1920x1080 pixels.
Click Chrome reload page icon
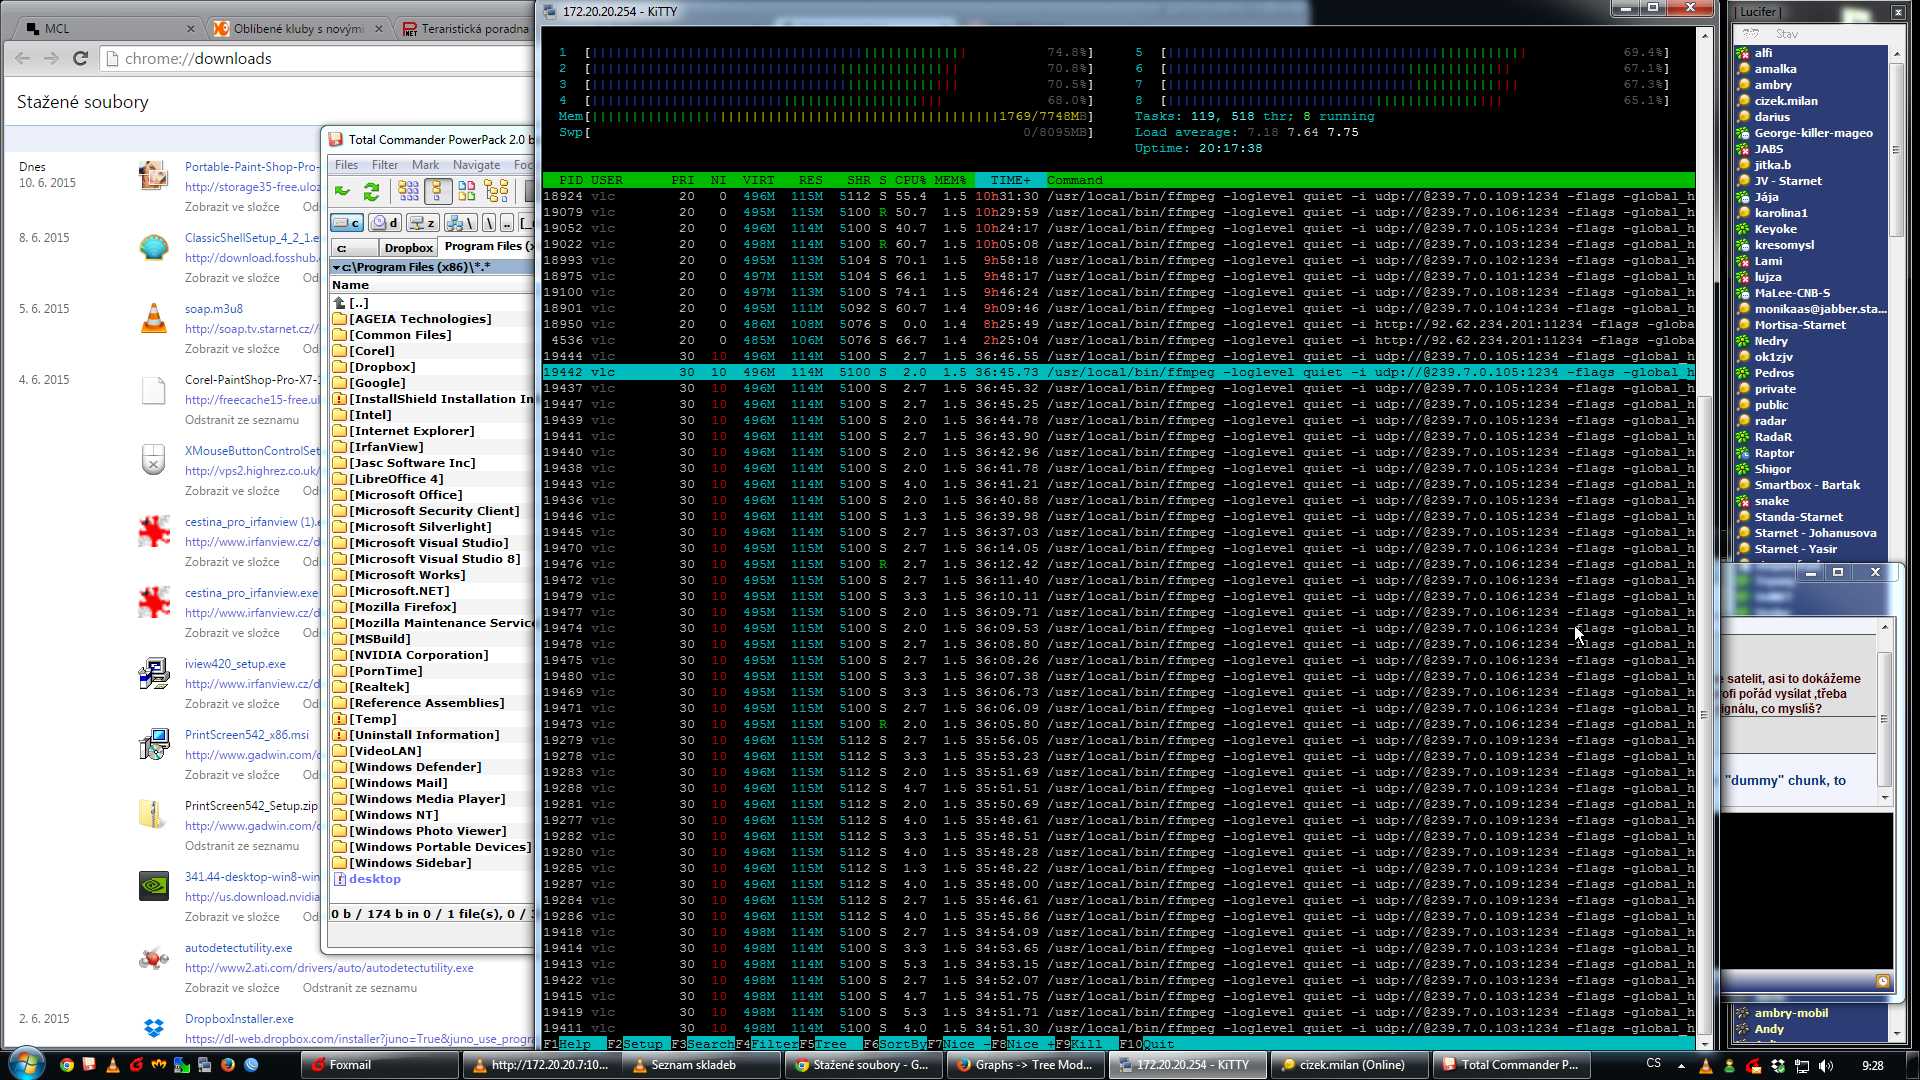(81, 59)
